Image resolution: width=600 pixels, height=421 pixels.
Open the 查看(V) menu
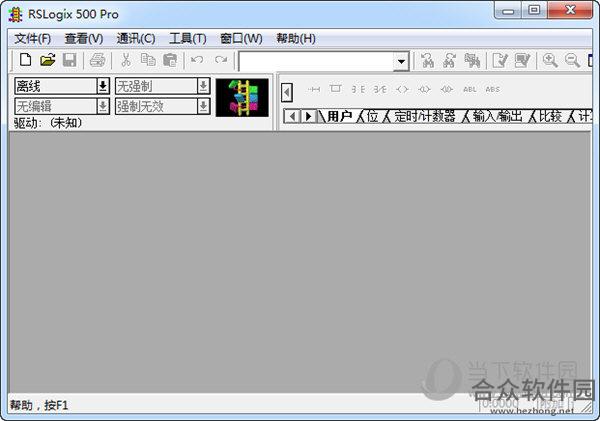[84, 39]
